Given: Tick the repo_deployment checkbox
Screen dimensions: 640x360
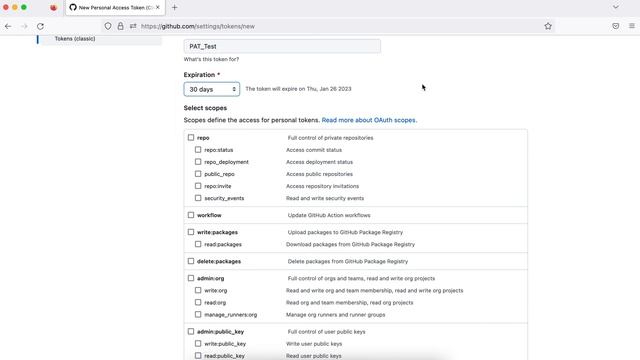Looking at the screenshot, I should click(x=198, y=162).
